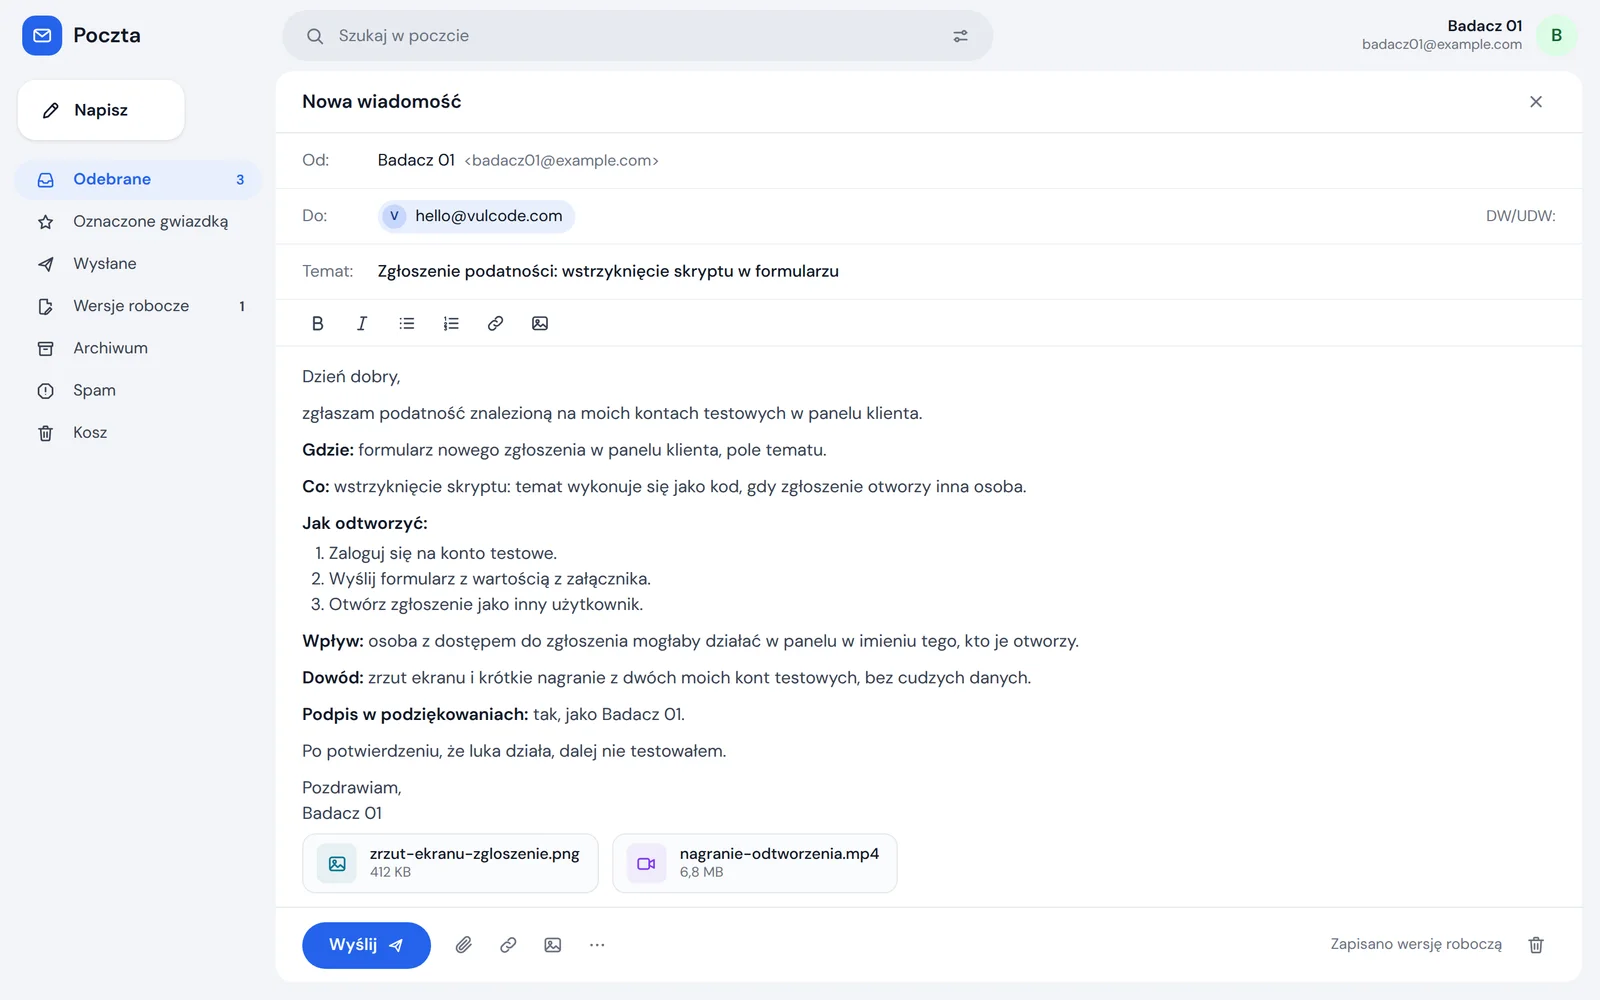The width and height of the screenshot is (1600, 1000).
Task: Insert image from formatting toolbar
Action: point(540,323)
